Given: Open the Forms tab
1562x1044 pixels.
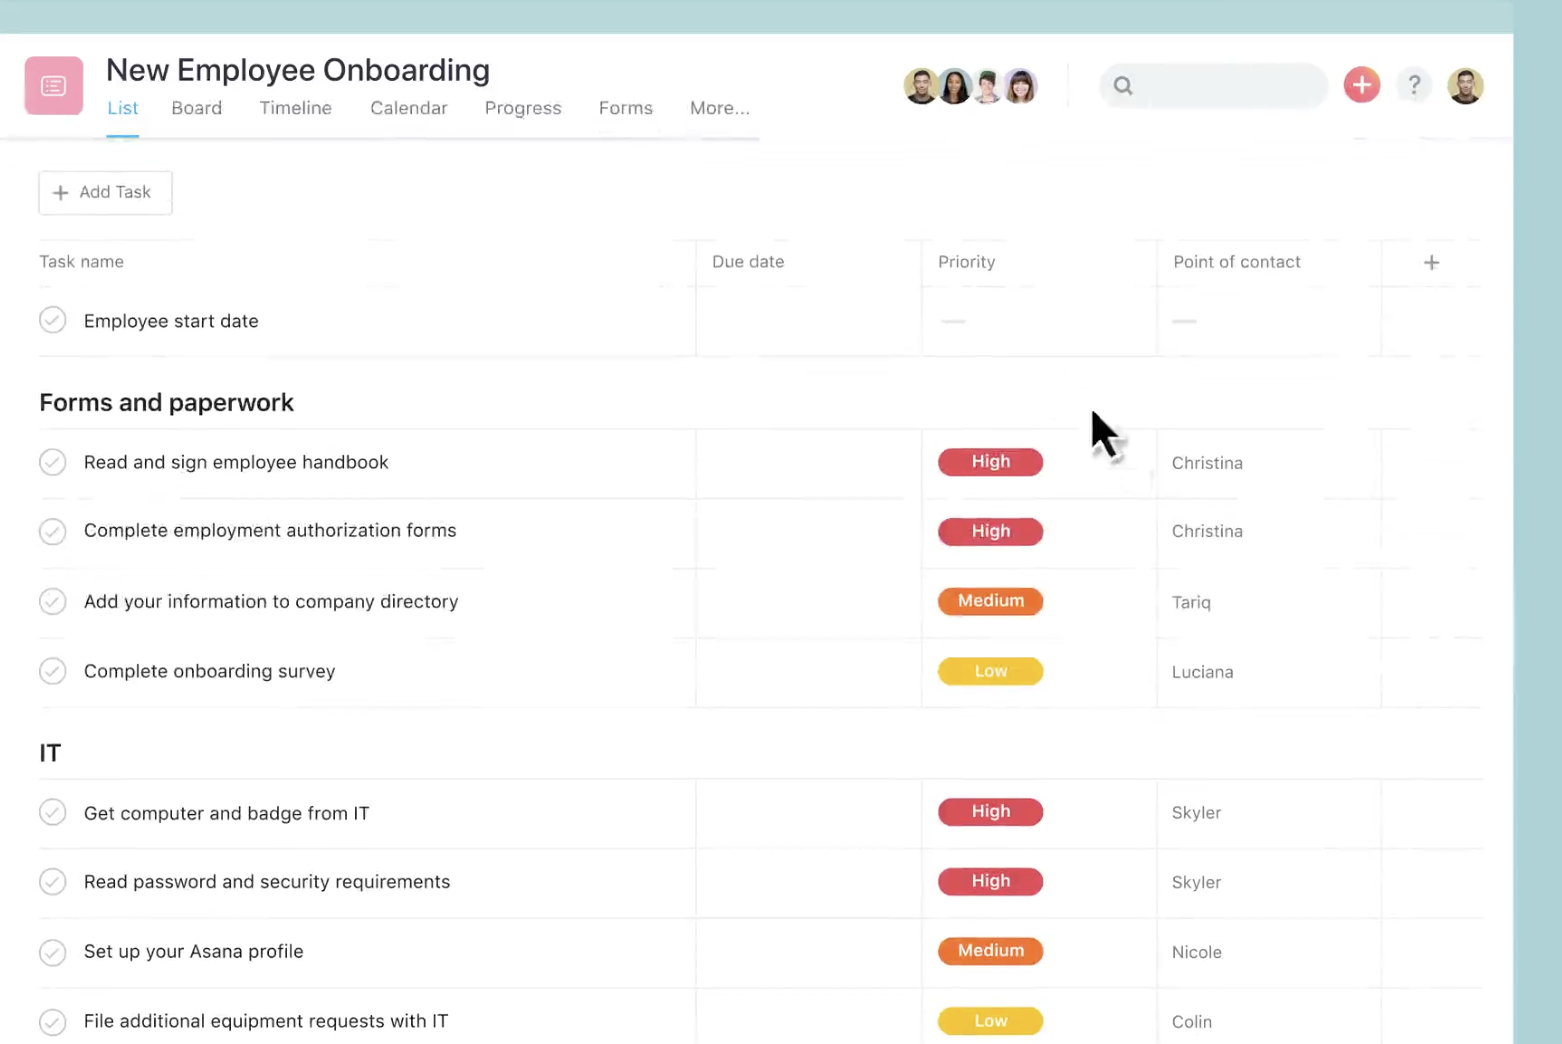Looking at the screenshot, I should coord(626,108).
